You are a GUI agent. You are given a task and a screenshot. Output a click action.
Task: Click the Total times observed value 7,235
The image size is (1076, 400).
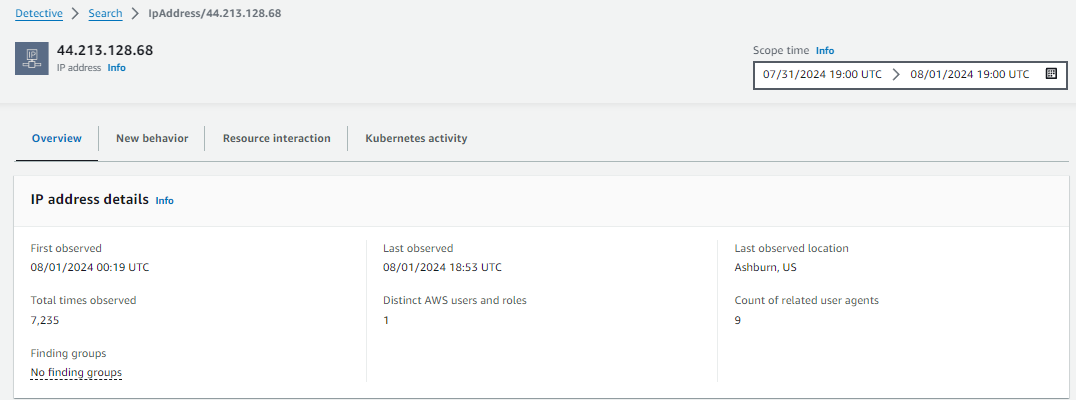click(x=44, y=320)
